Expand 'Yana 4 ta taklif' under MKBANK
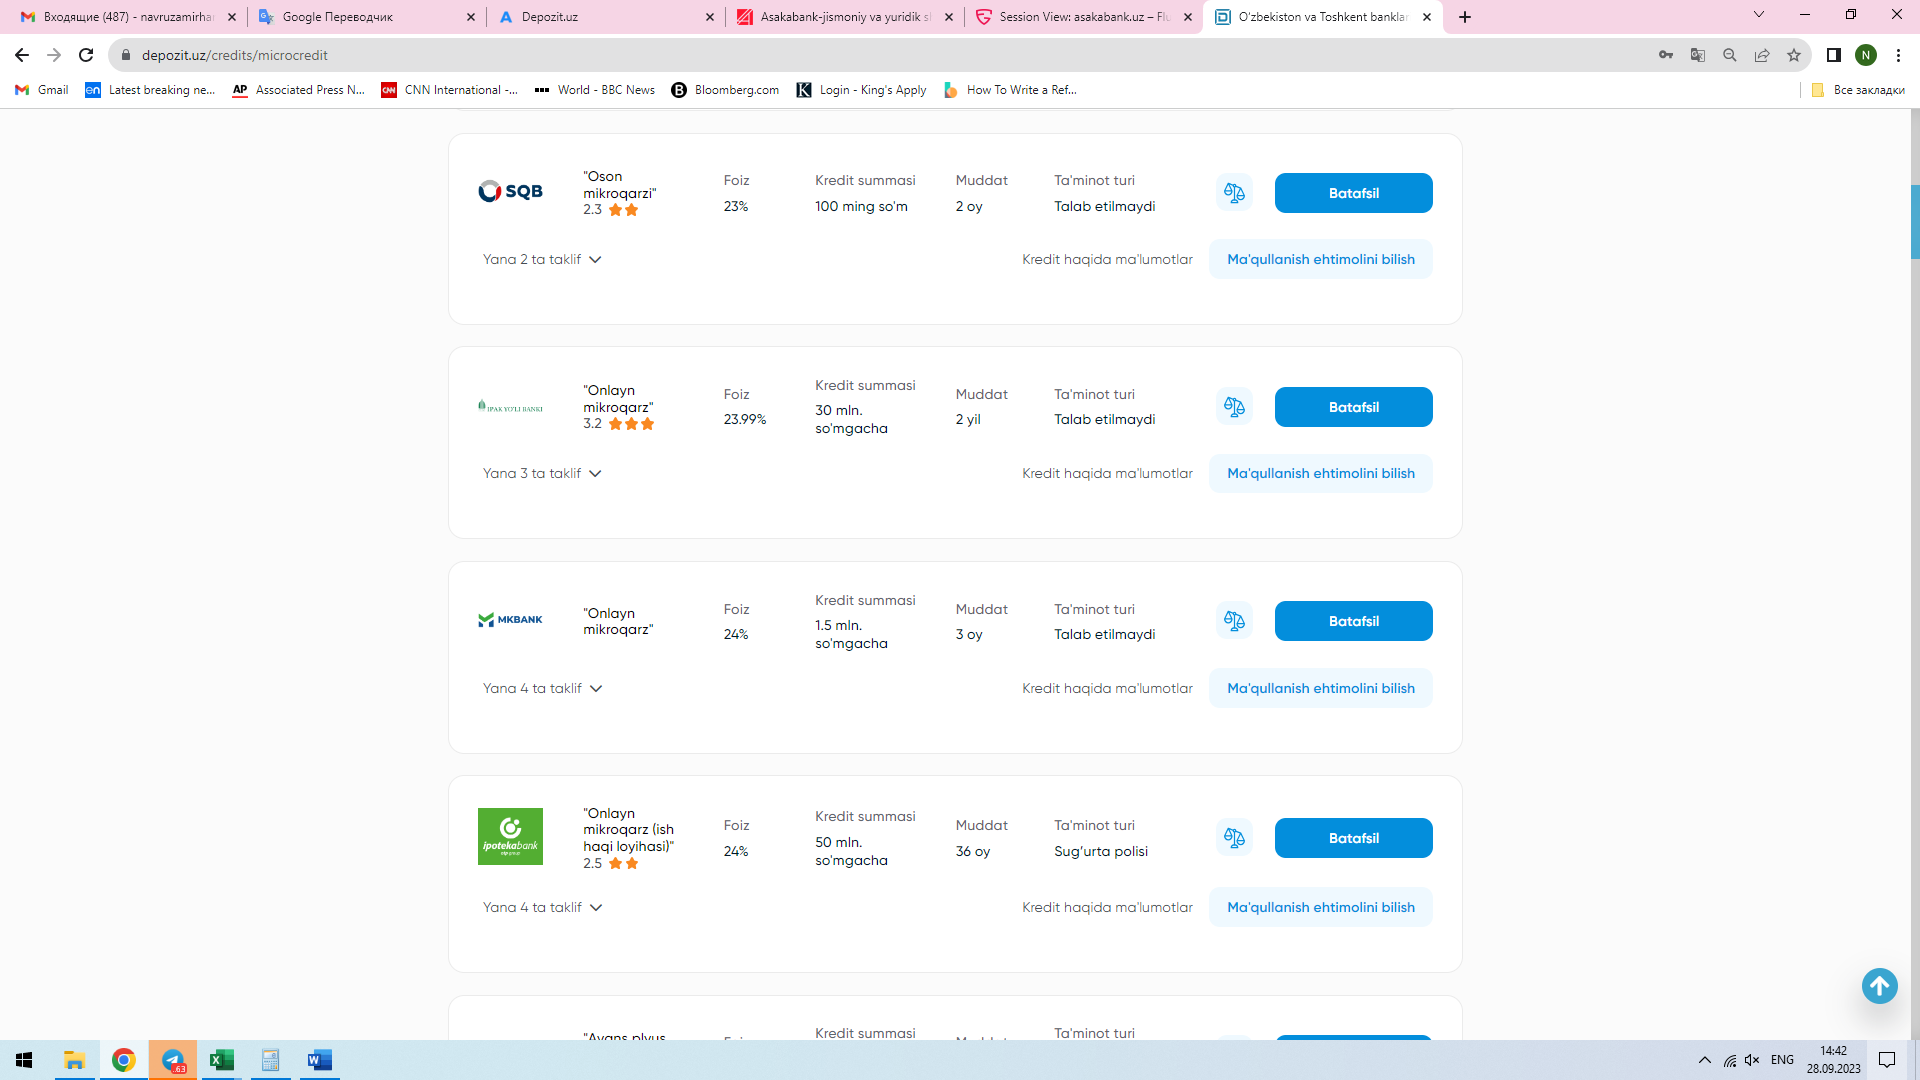The width and height of the screenshot is (1920, 1080). [543, 688]
